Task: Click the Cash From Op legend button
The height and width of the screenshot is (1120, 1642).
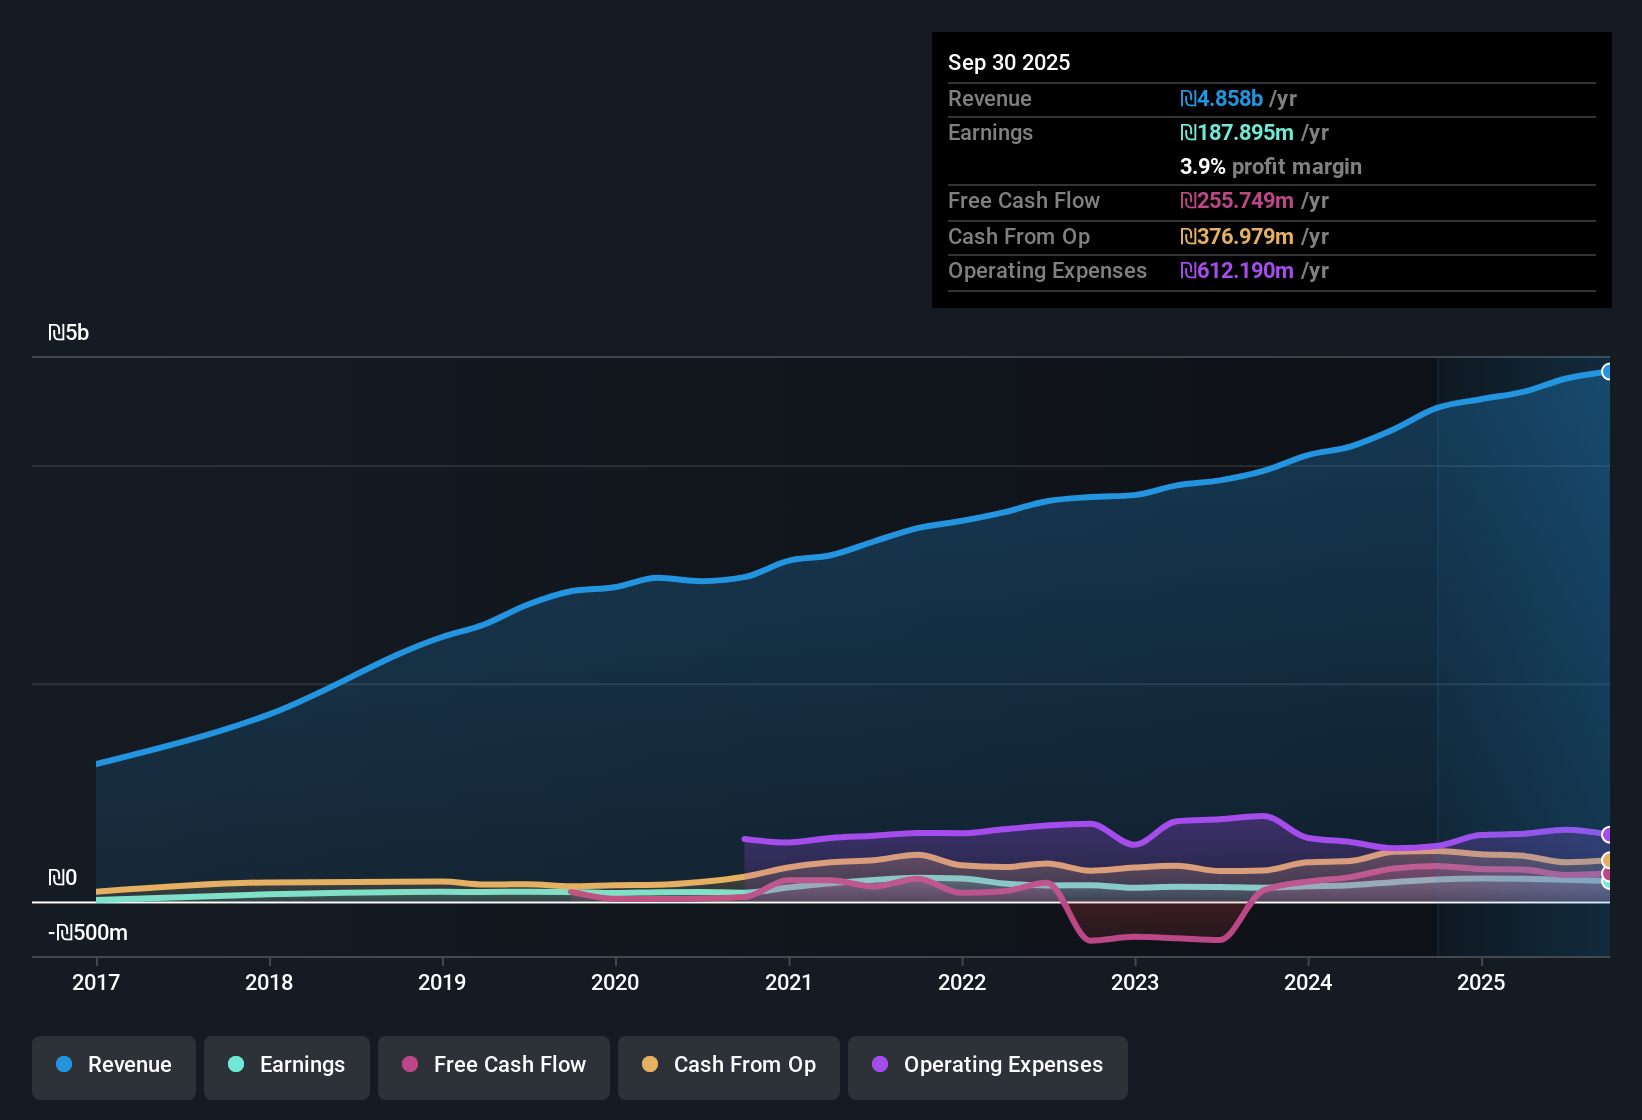Action: pyautogui.click(x=728, y=1067)
